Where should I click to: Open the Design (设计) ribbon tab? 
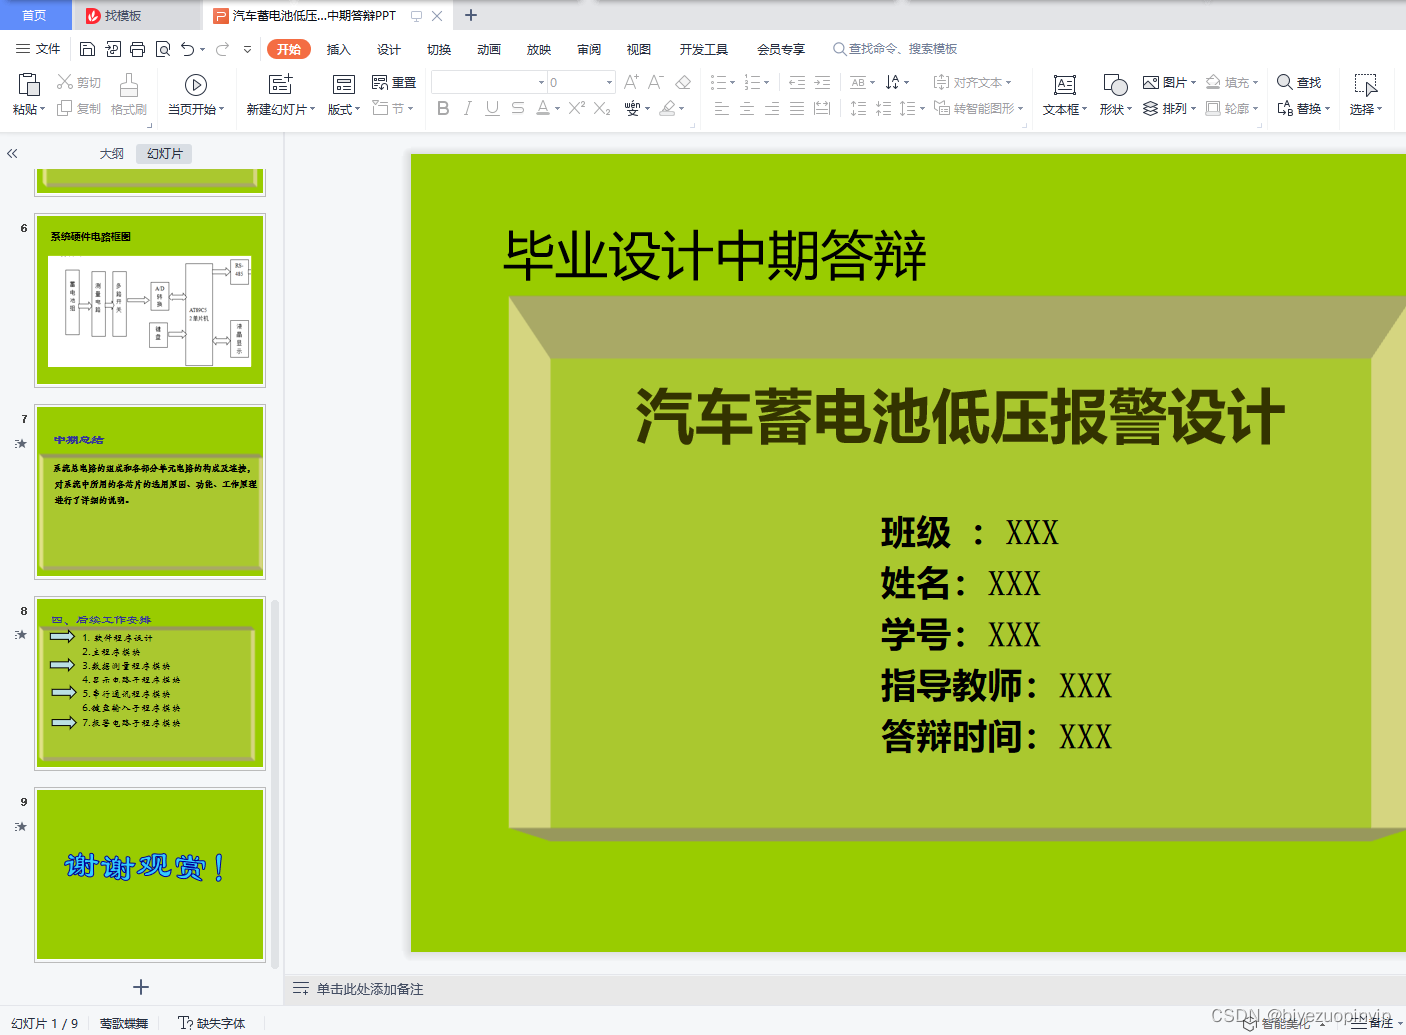tap(389, 49)
